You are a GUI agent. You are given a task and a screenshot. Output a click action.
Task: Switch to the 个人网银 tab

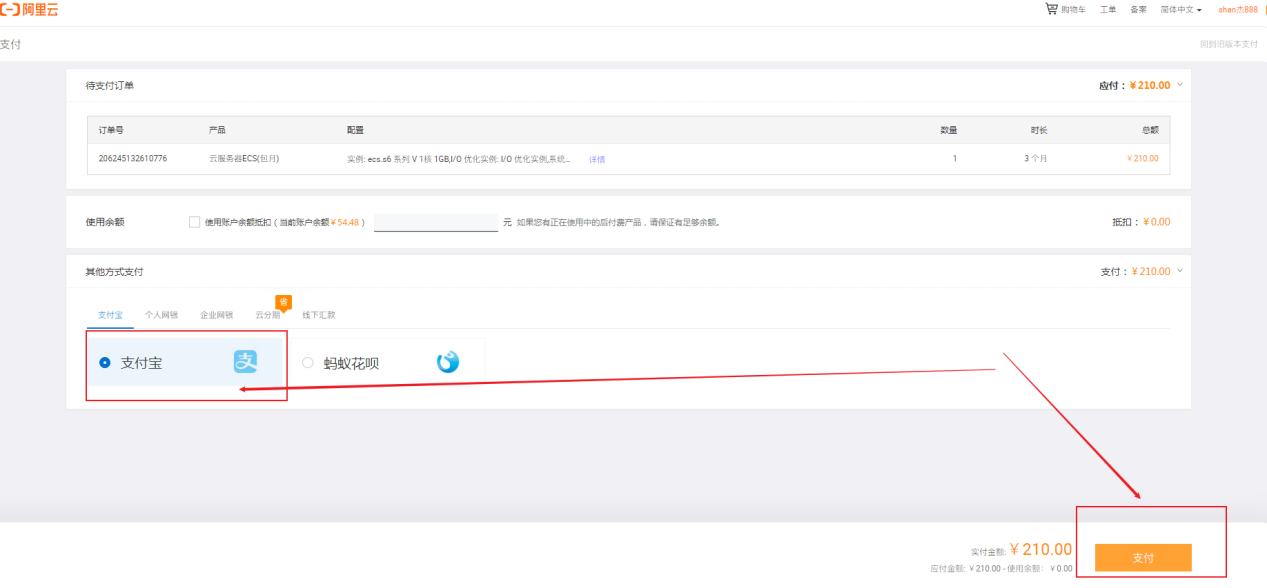[x=161, y=315]
